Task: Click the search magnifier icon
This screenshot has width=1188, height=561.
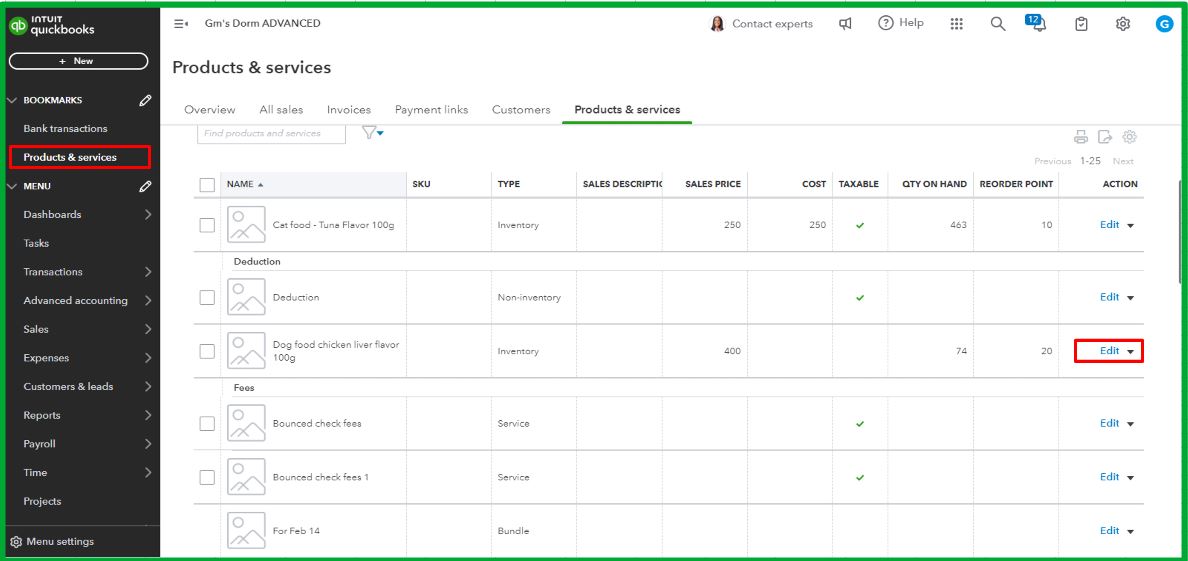Action: (998, 24)
